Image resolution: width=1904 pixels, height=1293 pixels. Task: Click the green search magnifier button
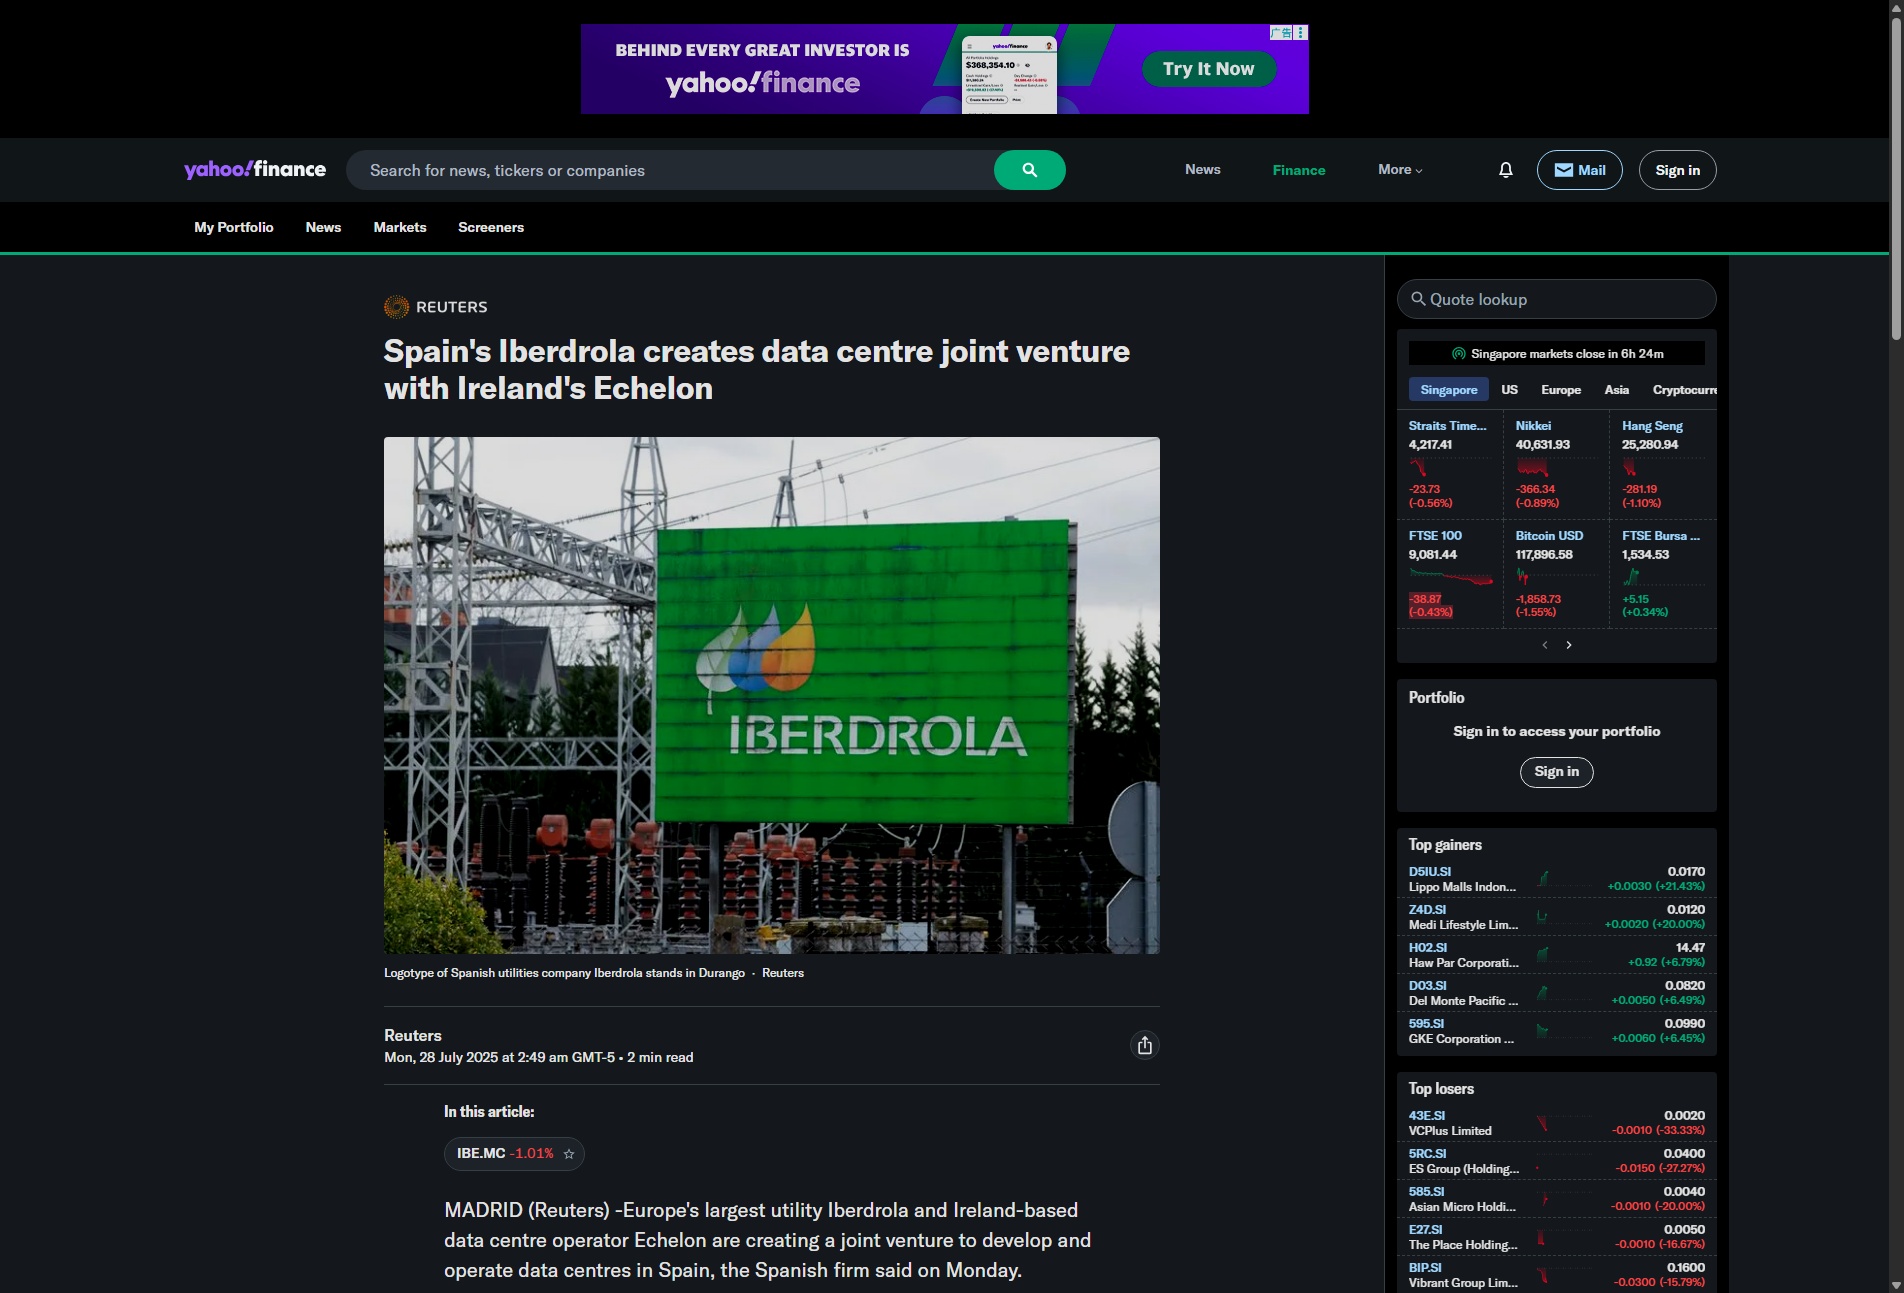[1029, 170]
